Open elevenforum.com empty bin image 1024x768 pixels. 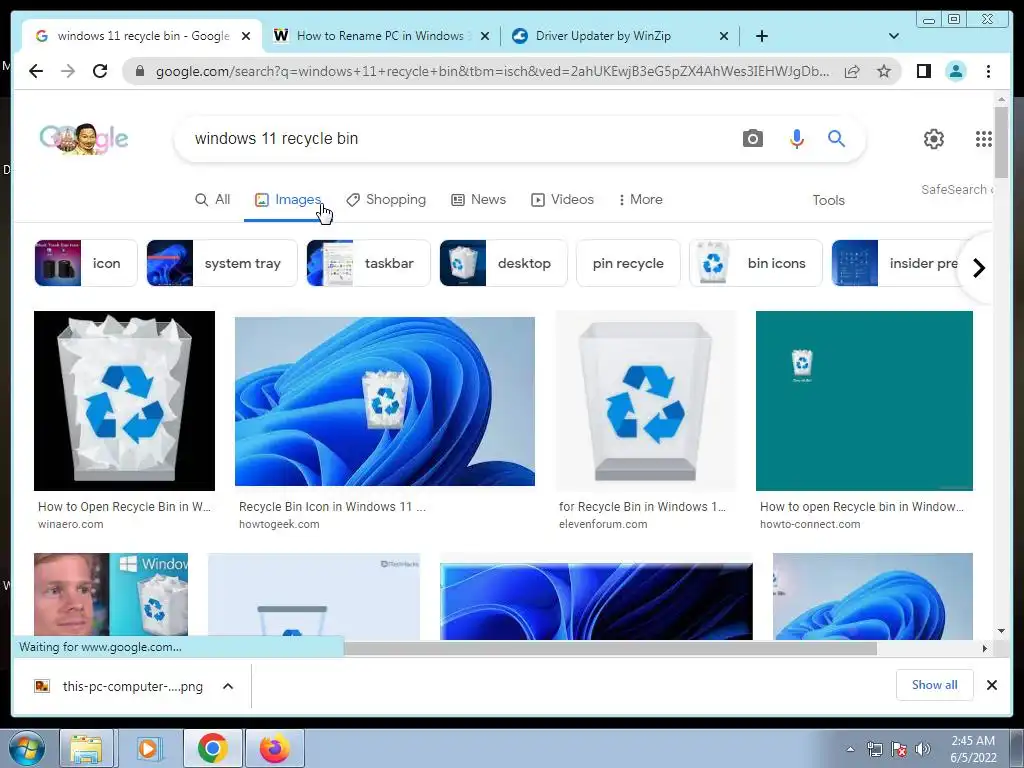coord(646,401)
